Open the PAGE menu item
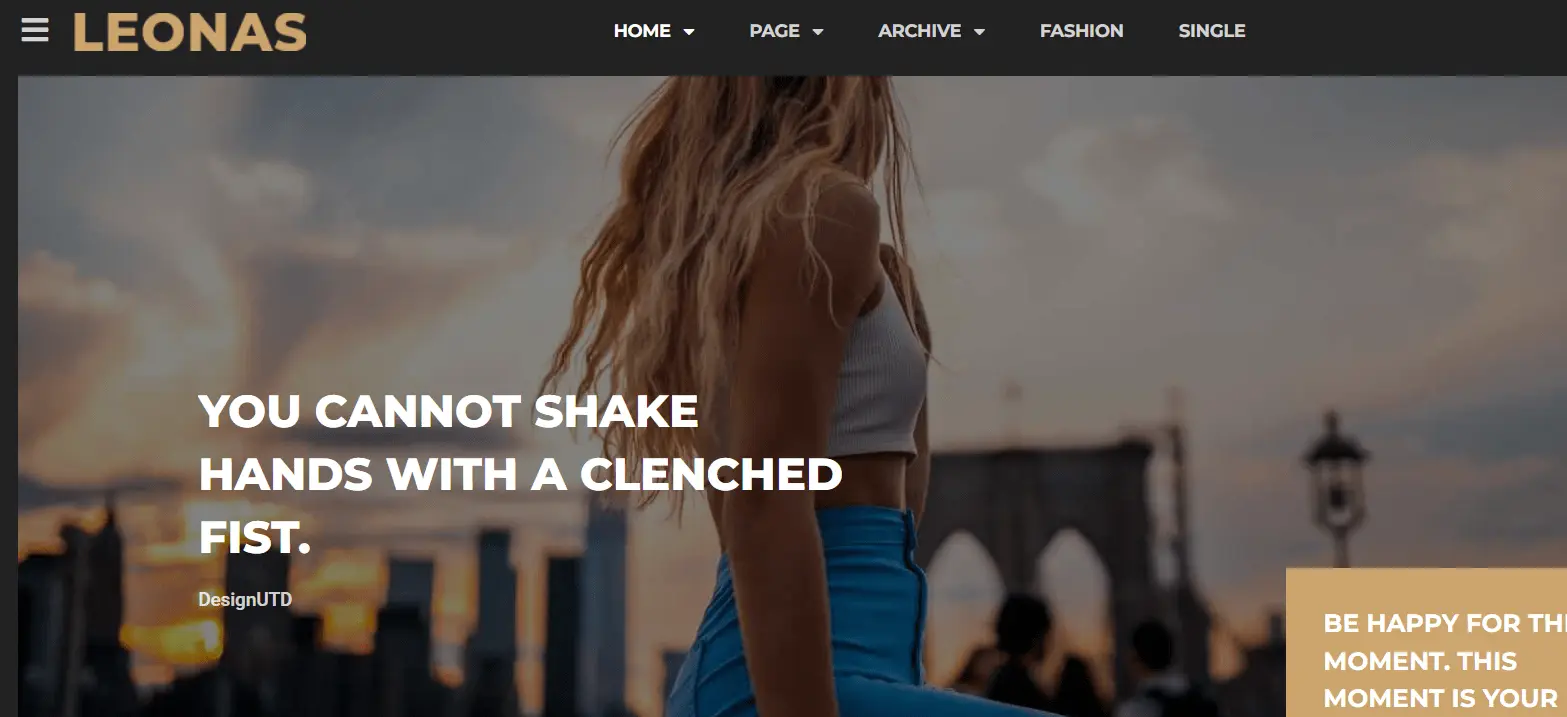Viewport: 1567px width, 717px height. click(x=774, y=31)
